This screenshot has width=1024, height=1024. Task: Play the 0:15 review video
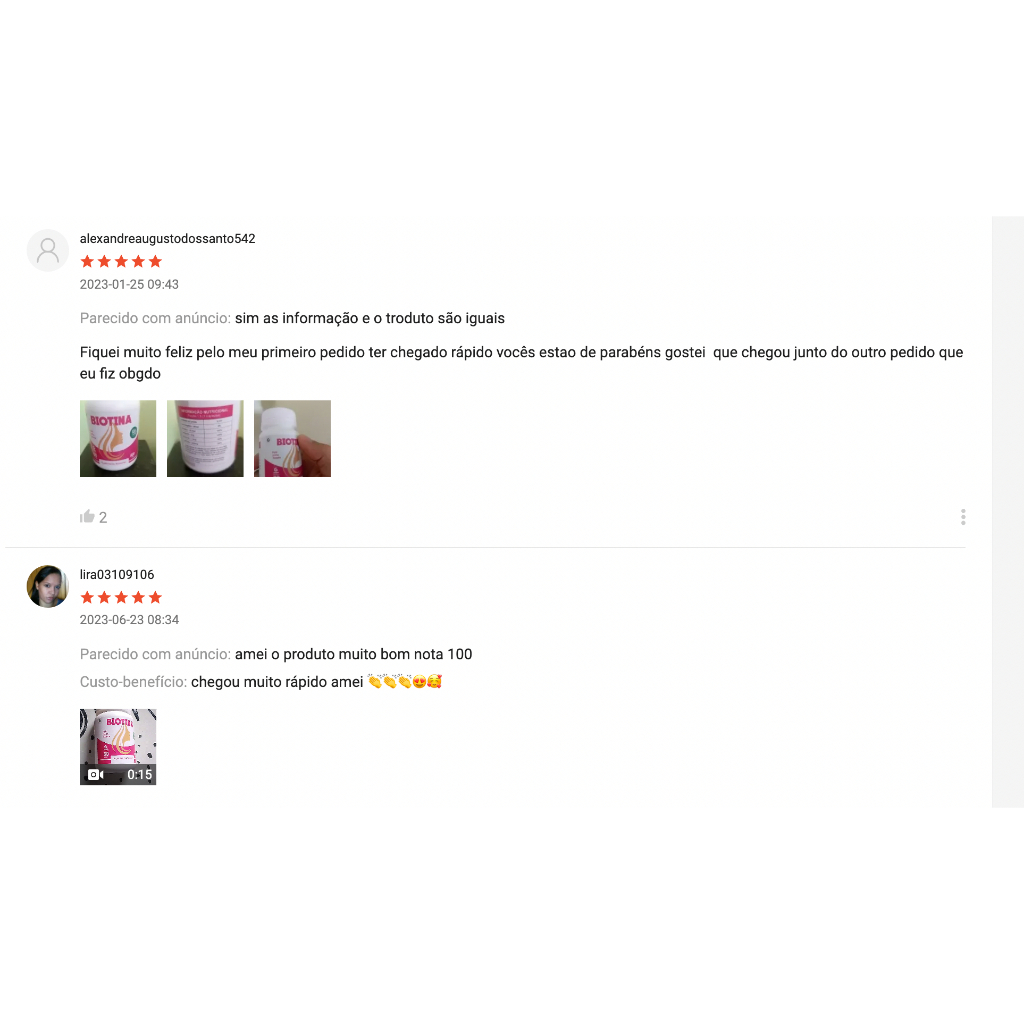coord(118,746)
